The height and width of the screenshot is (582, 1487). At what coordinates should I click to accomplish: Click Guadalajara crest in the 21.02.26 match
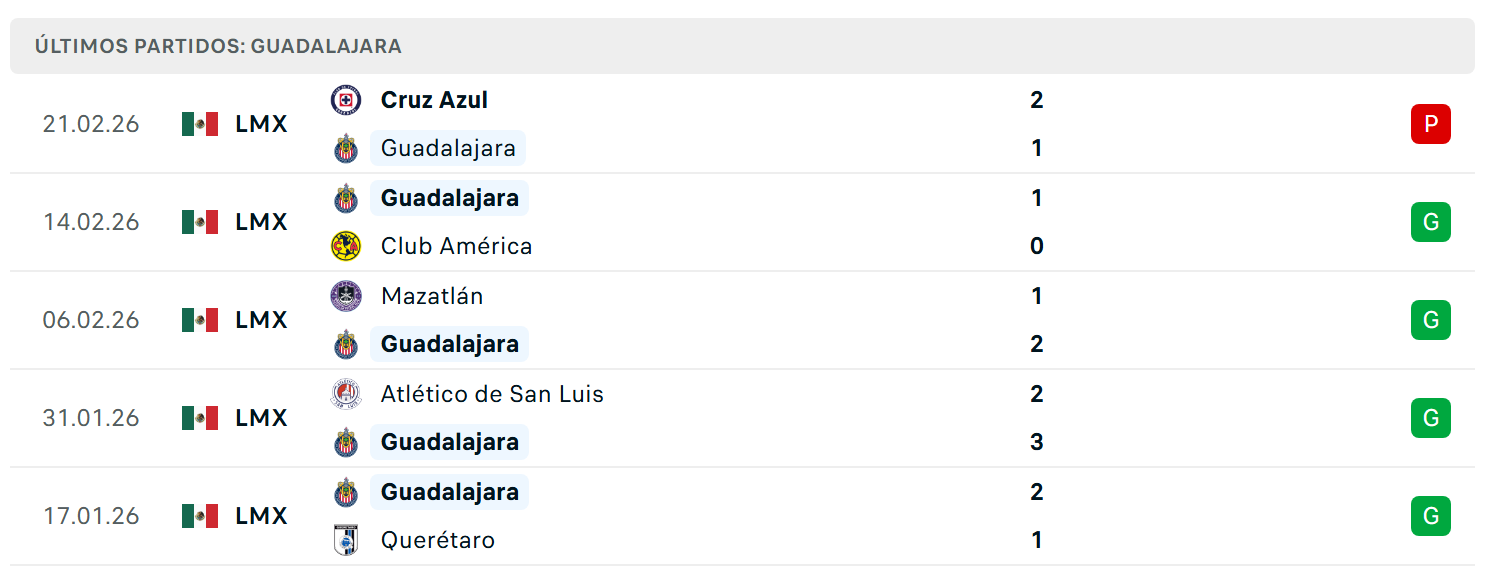(x=346, y=148)
